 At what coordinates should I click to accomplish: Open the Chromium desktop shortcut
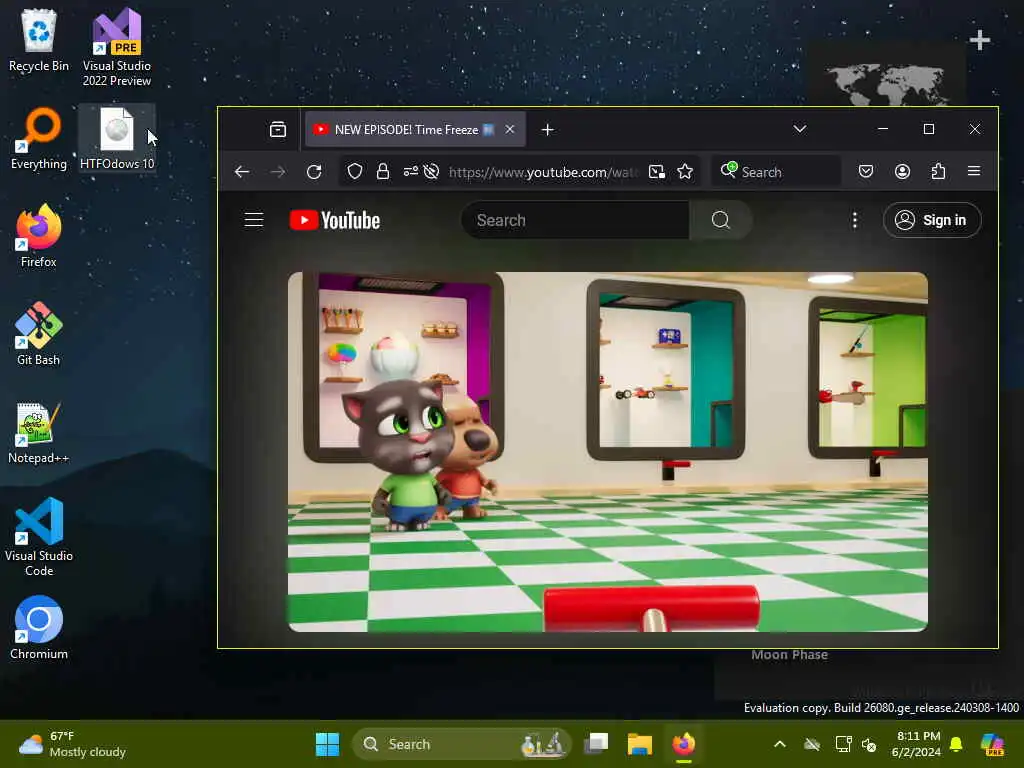click(x=39, y=628)
